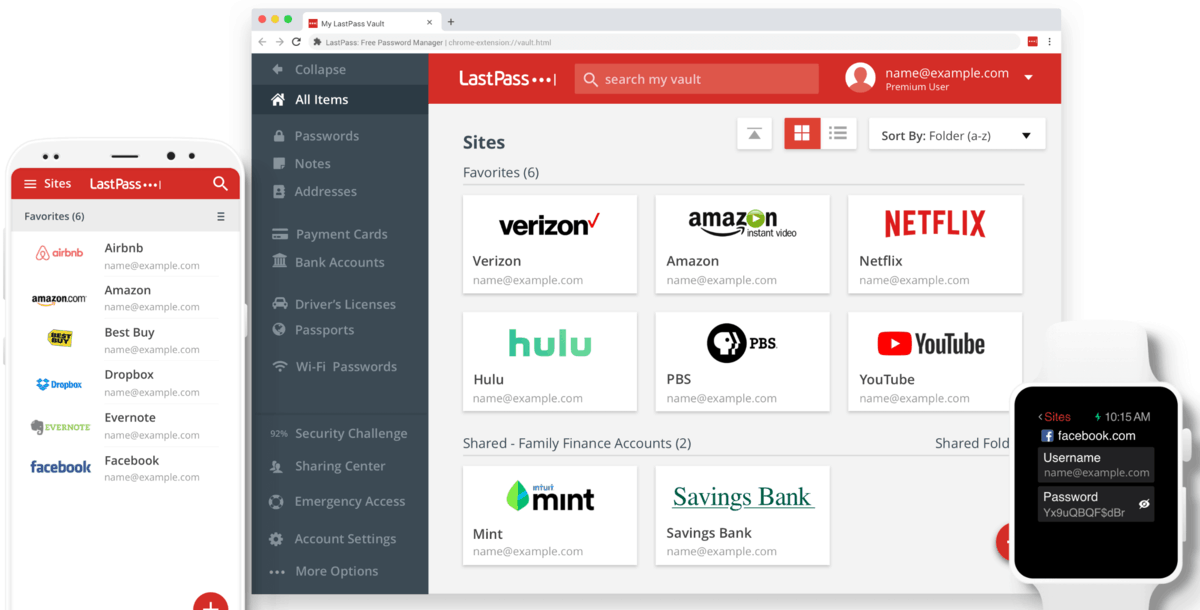Open the Hulu site card
Screen dimensions: 1200x610
[550, 361]
